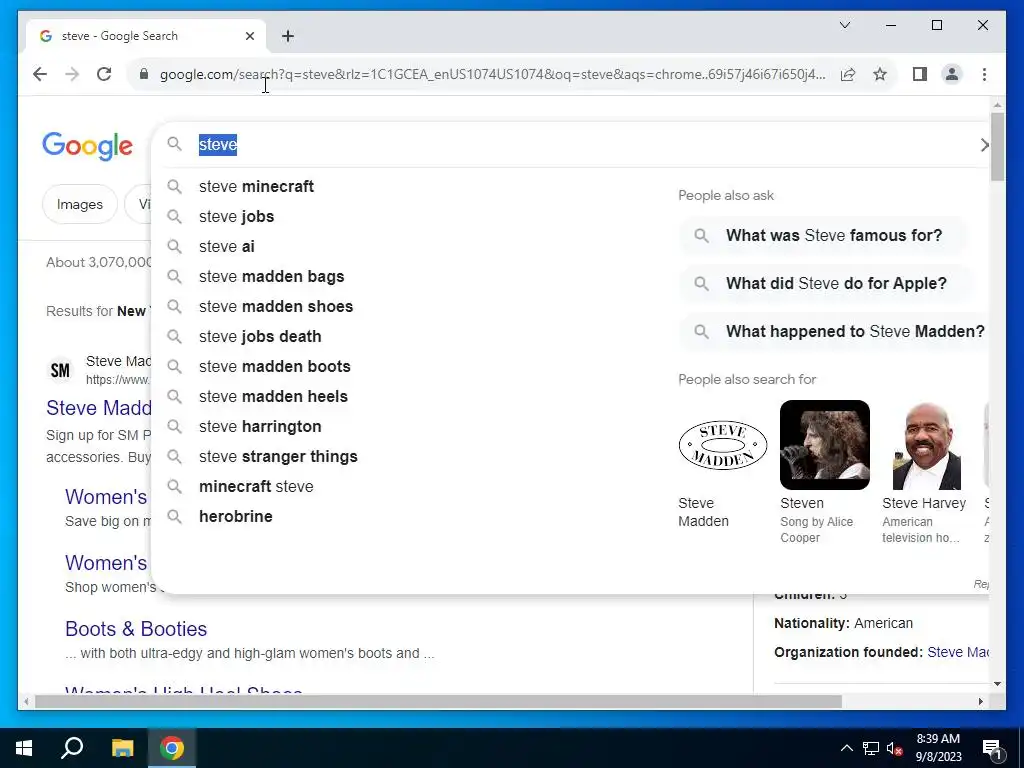
Task: Bookmark this tab with the star icon
Action: (x=880, y=74)
